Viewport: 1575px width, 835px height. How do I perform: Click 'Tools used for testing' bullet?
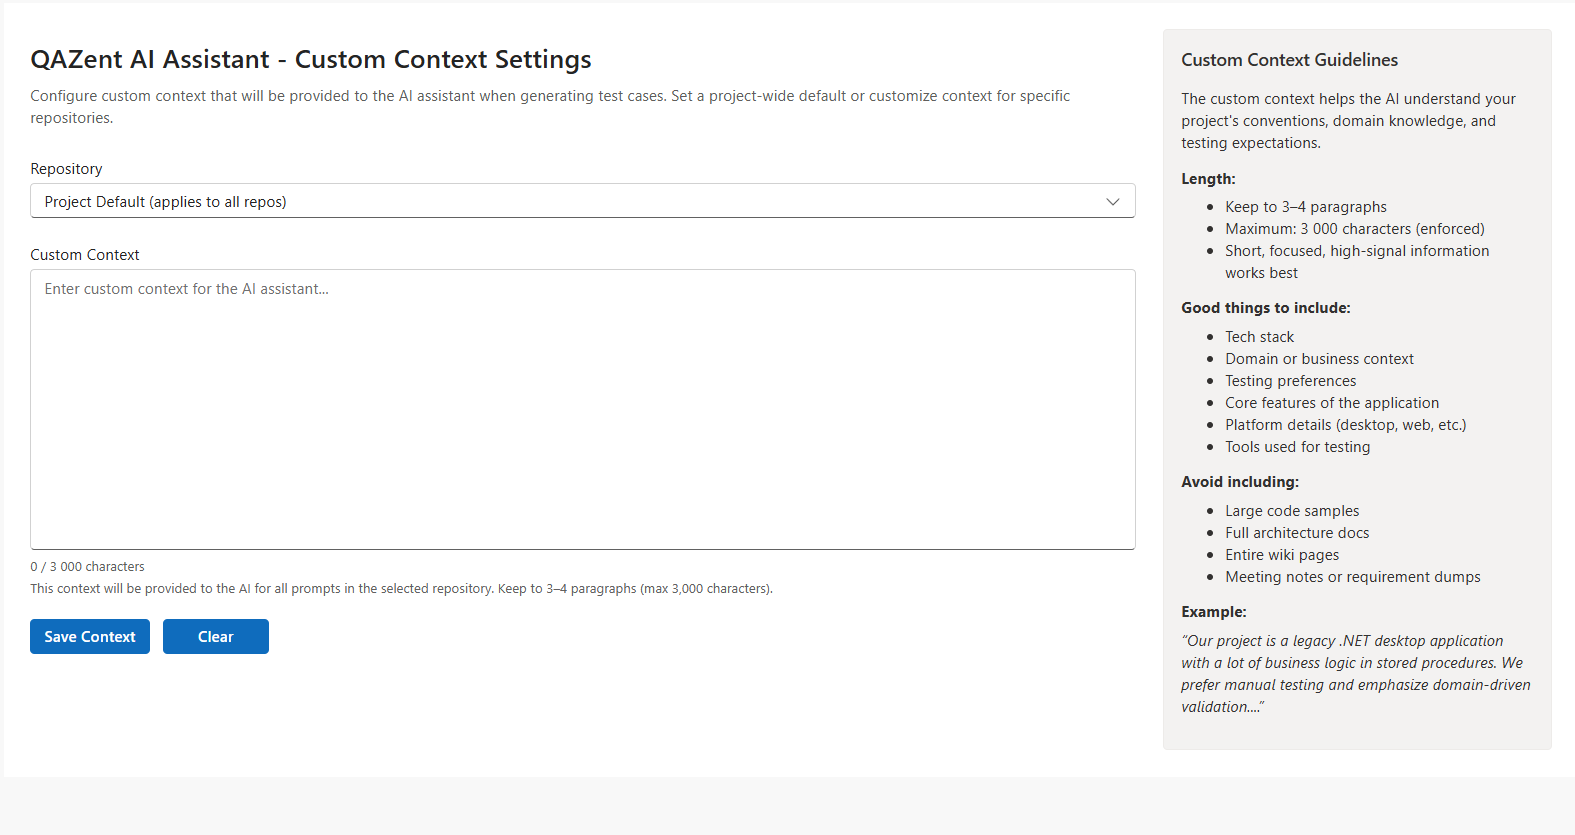click(1298, 447)
